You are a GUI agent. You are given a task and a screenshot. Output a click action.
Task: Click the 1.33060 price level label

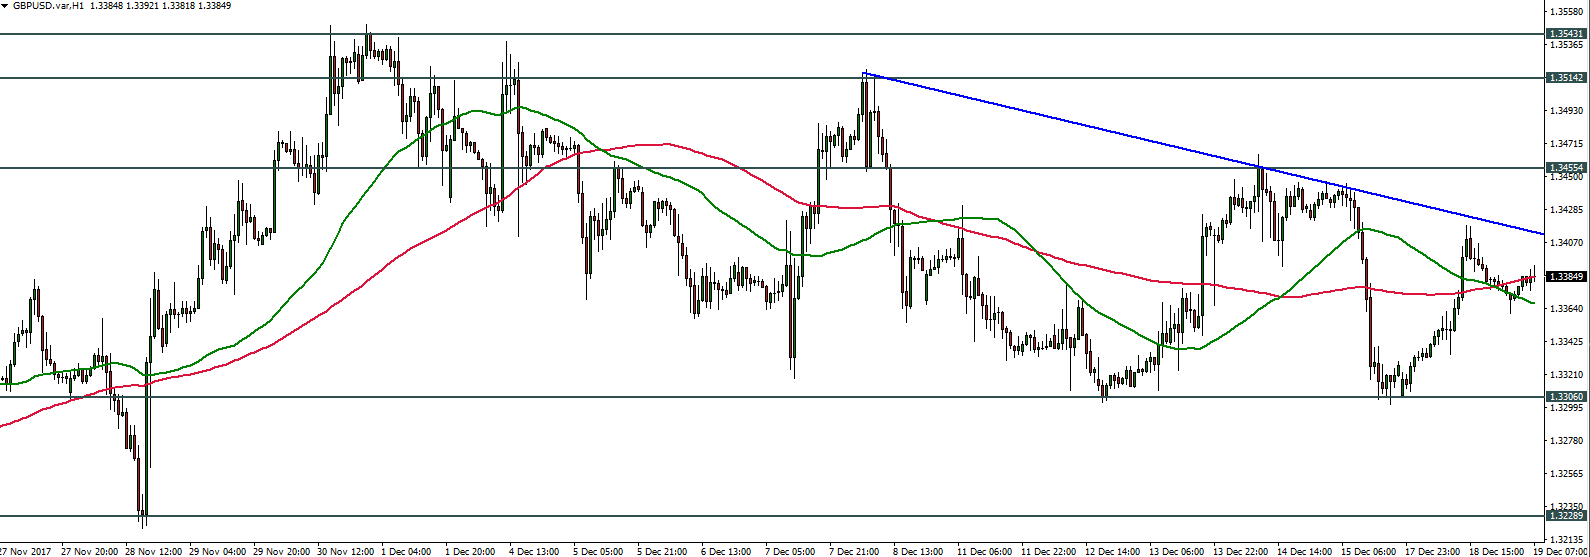(1565, 396)
